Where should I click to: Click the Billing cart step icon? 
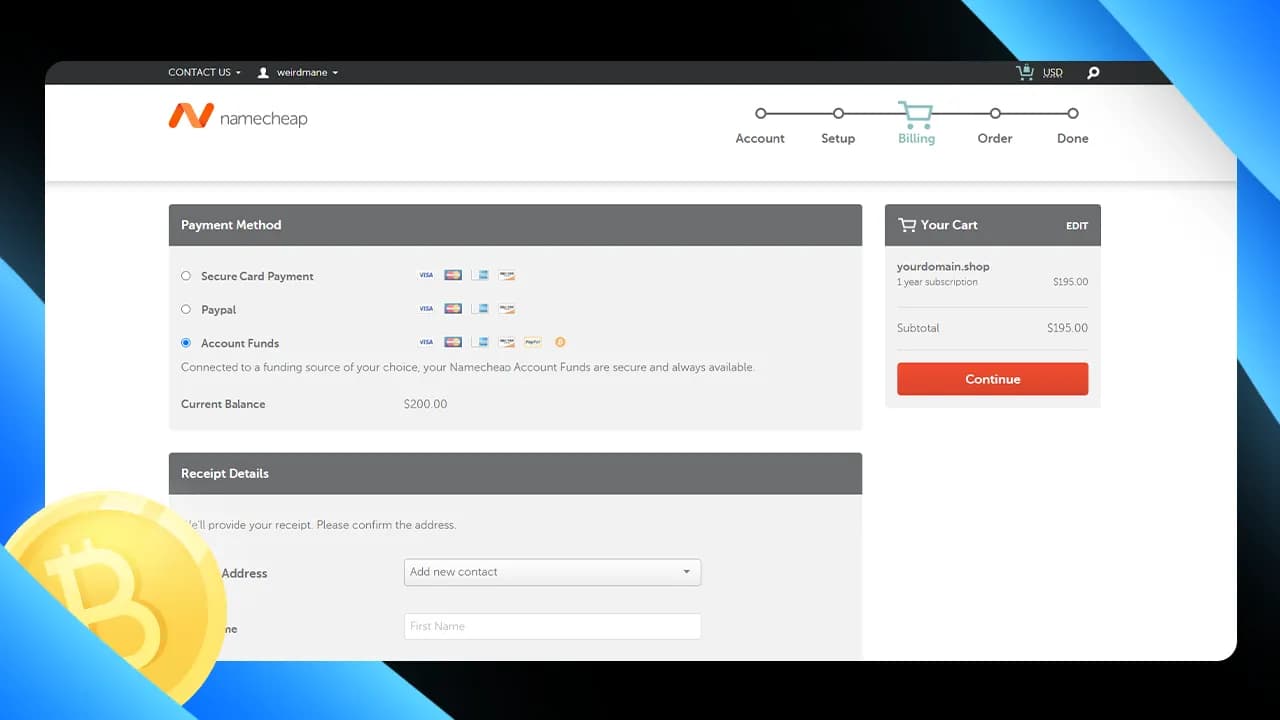pos(915,112)
